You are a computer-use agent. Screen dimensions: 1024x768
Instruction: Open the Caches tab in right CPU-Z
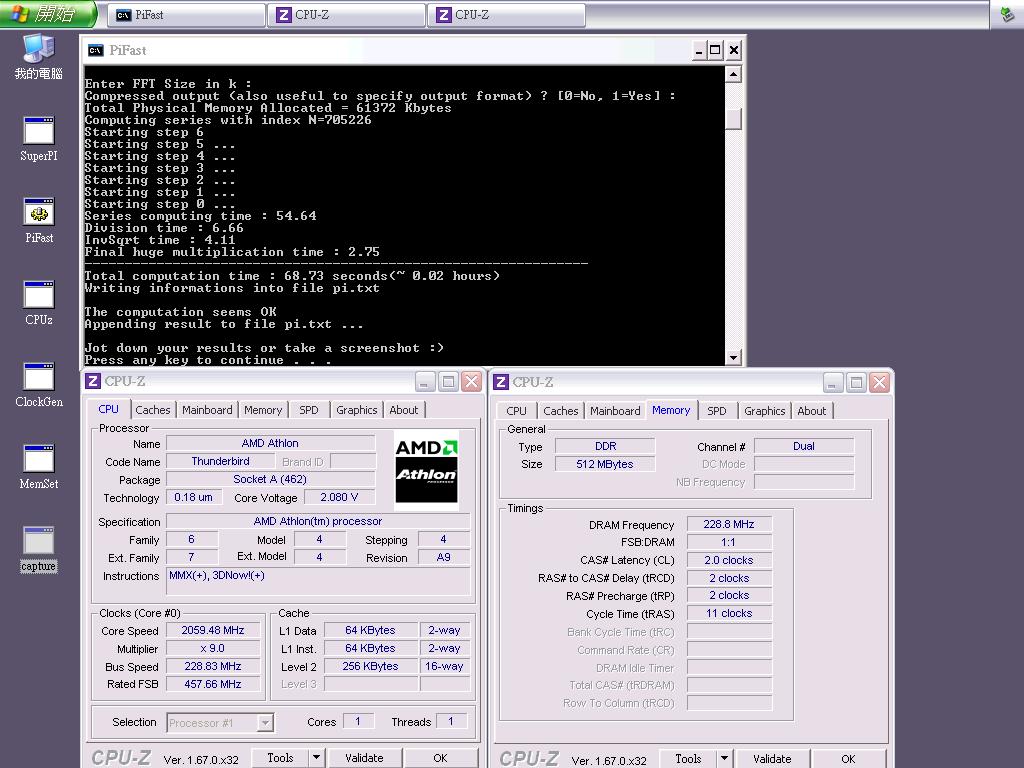[x=560, y=411]
